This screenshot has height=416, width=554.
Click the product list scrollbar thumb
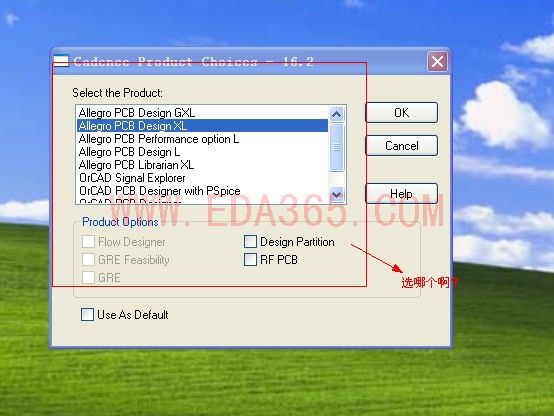pos(337,147)
